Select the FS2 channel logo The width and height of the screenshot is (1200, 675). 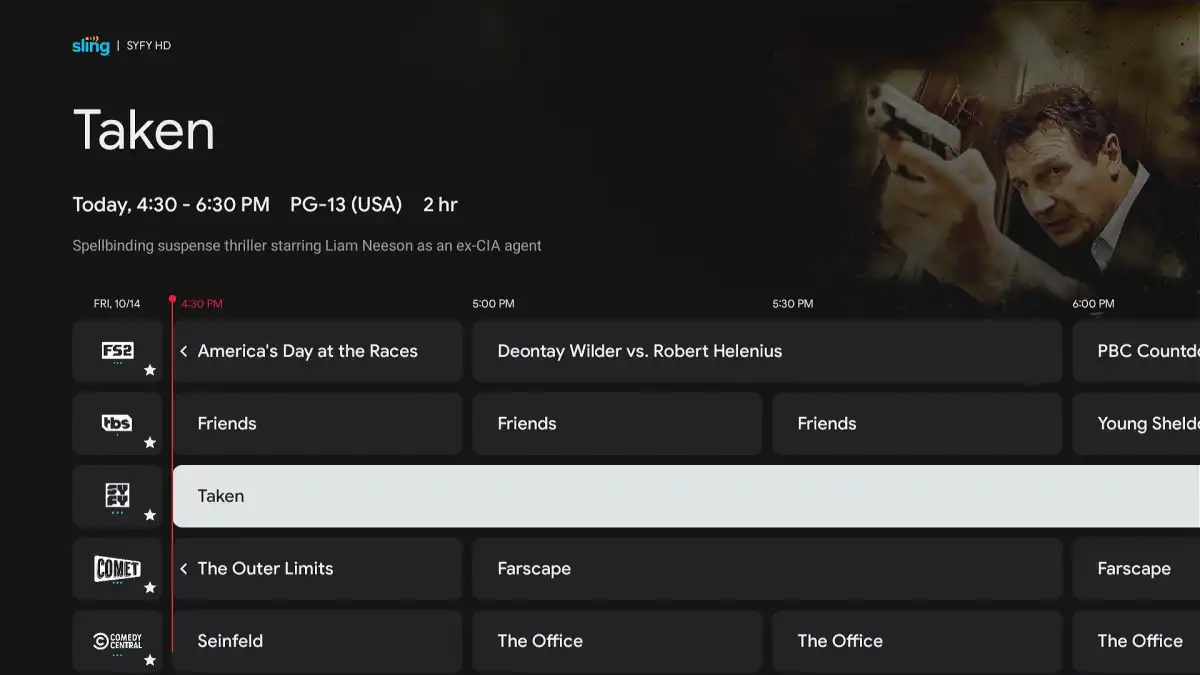(x=117, y=351)
